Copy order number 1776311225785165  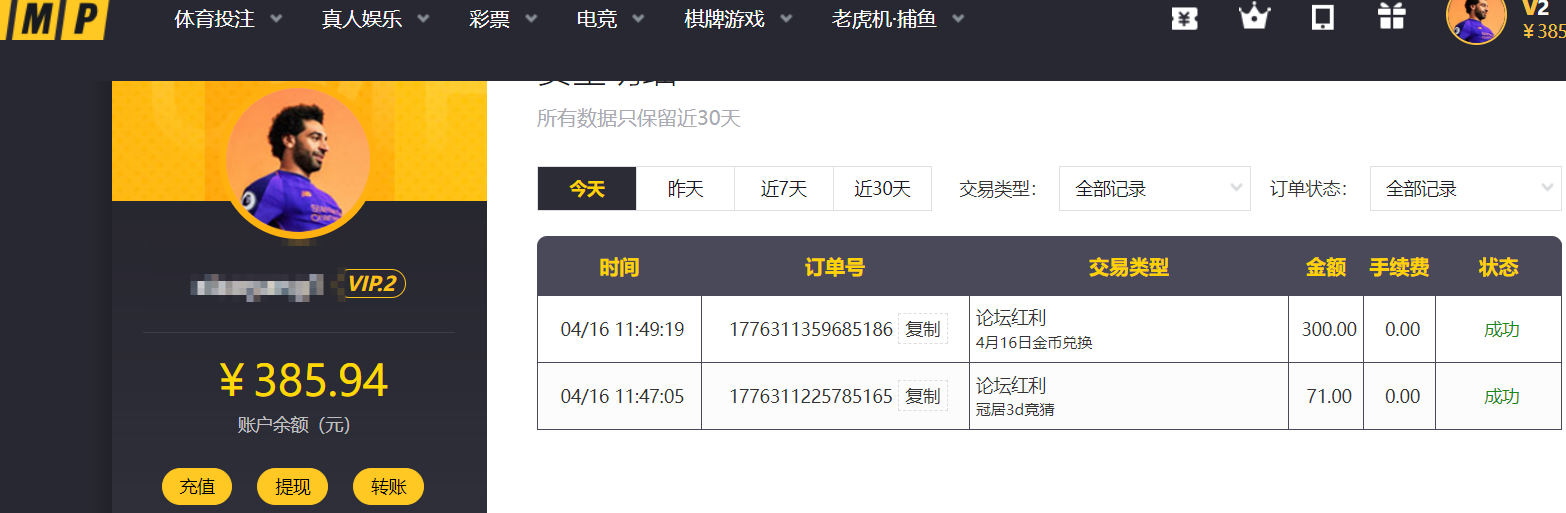click(x=923, y=396)
